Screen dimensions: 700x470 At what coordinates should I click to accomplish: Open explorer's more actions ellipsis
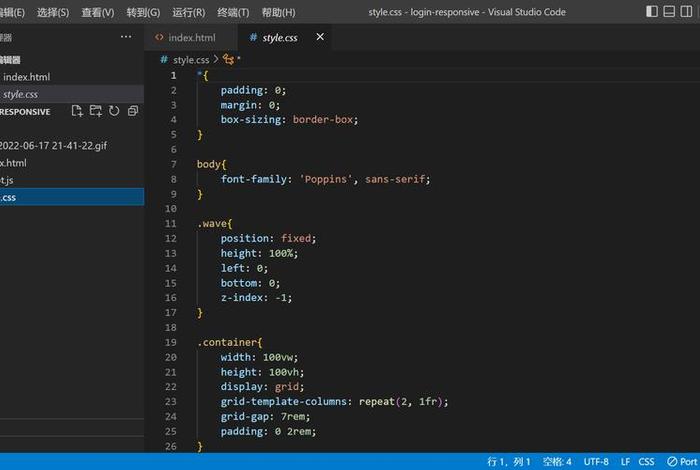point(126,37)
